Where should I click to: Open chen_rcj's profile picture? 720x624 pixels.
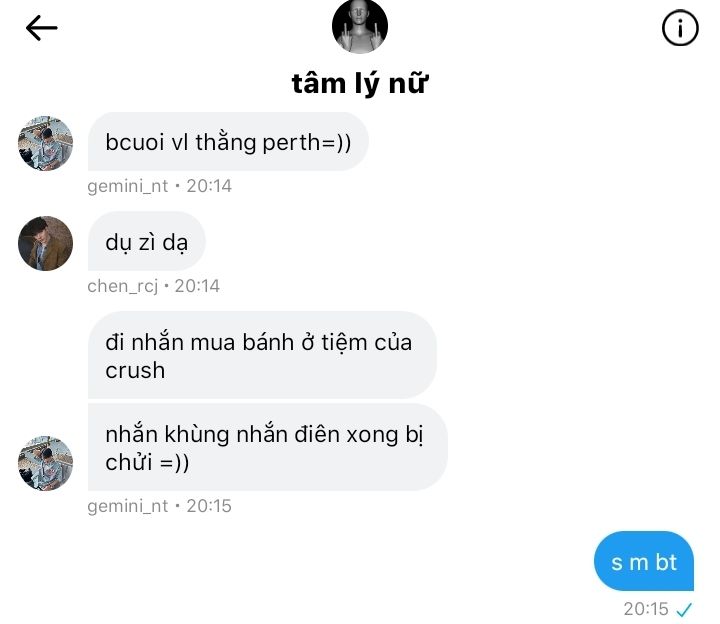point(46,243)
